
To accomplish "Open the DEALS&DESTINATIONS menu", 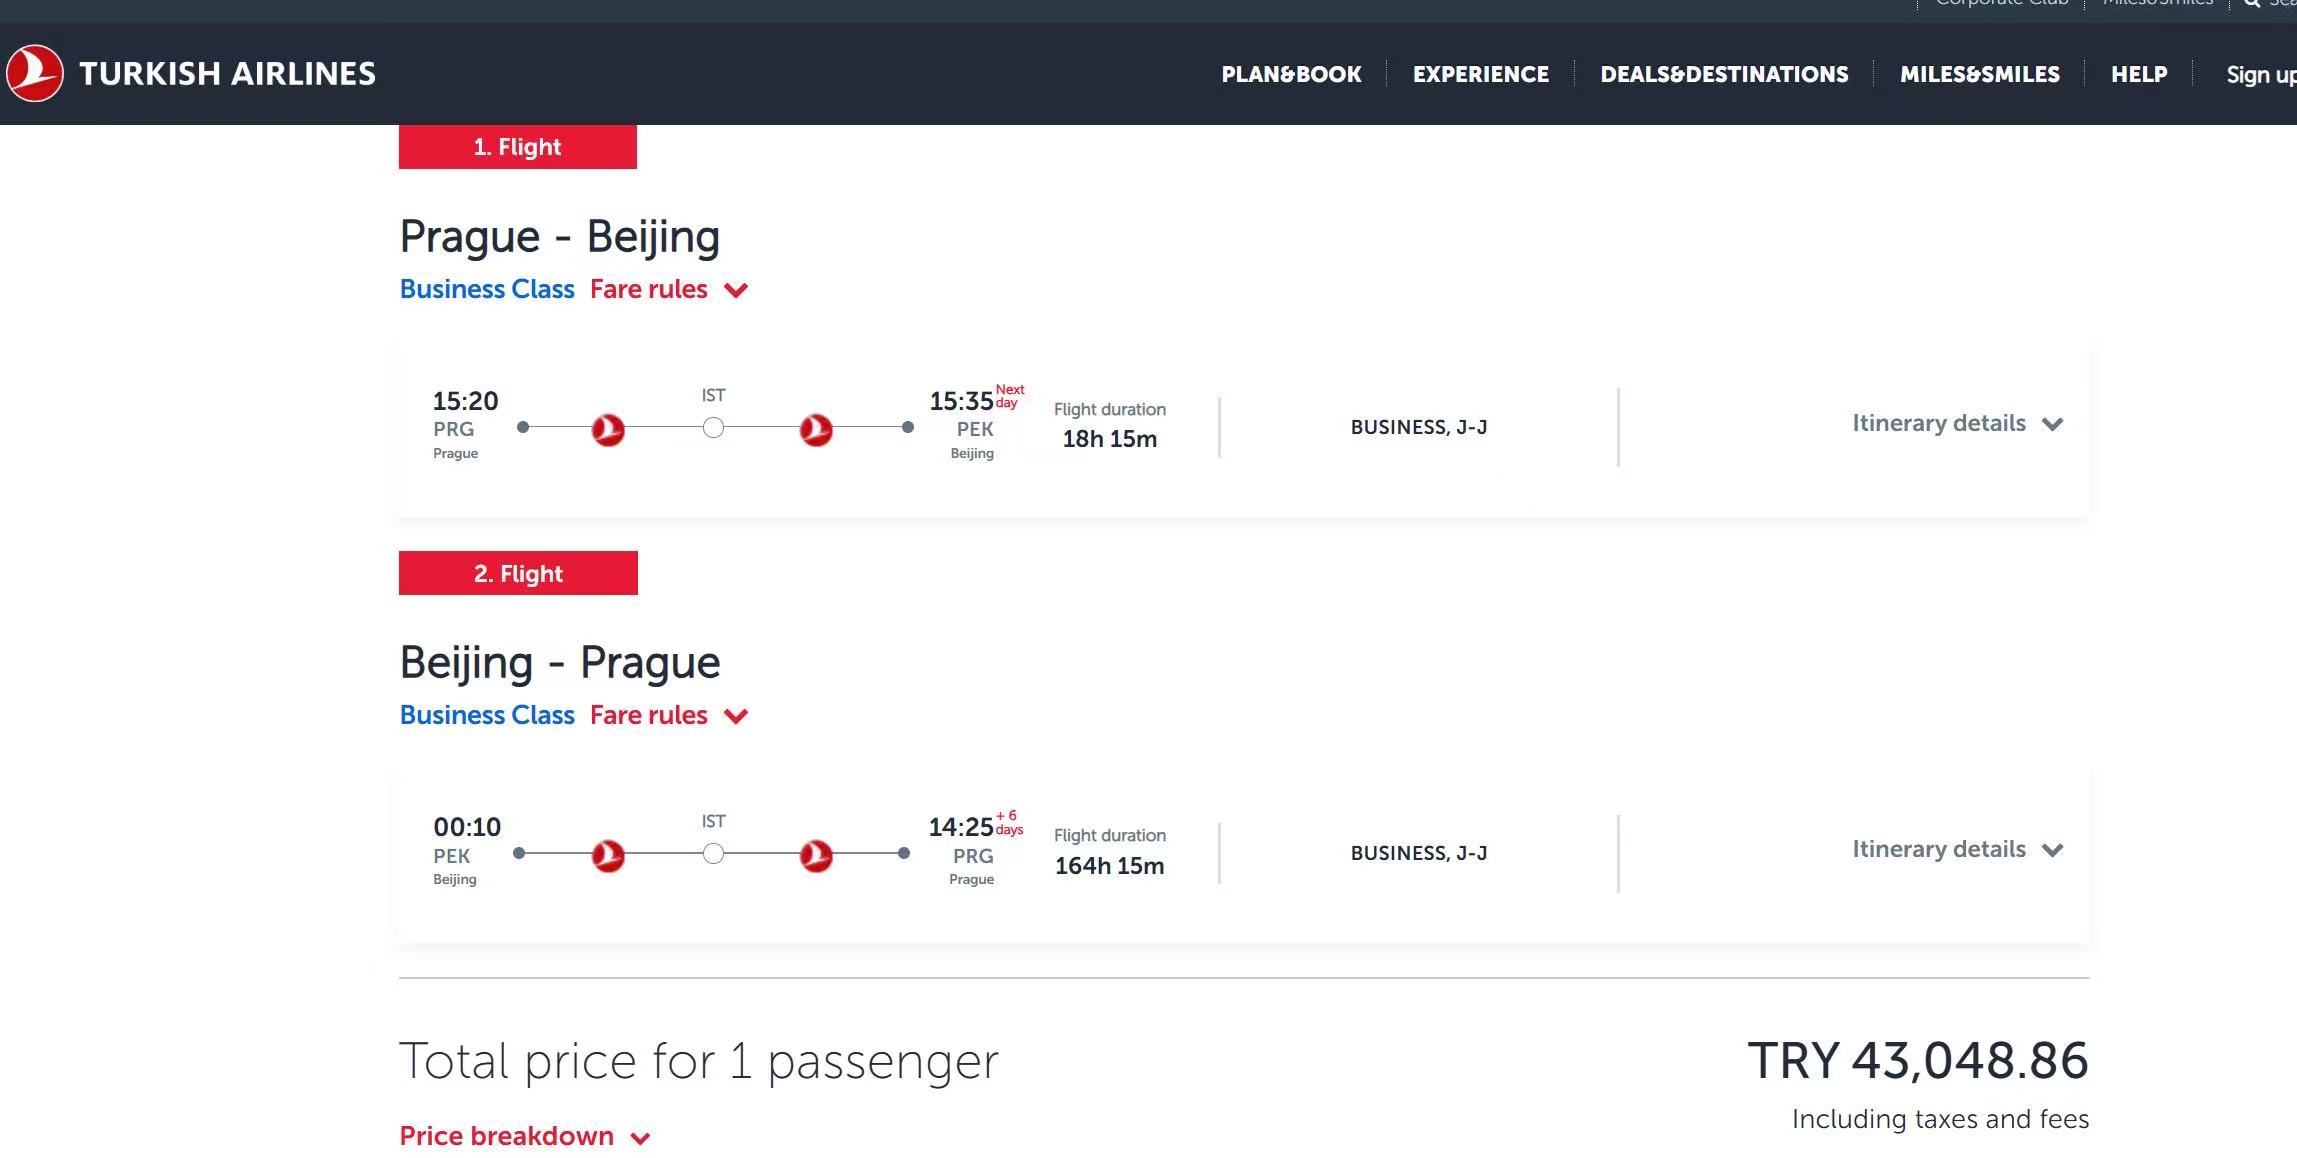I will [x=1724, y=74].
